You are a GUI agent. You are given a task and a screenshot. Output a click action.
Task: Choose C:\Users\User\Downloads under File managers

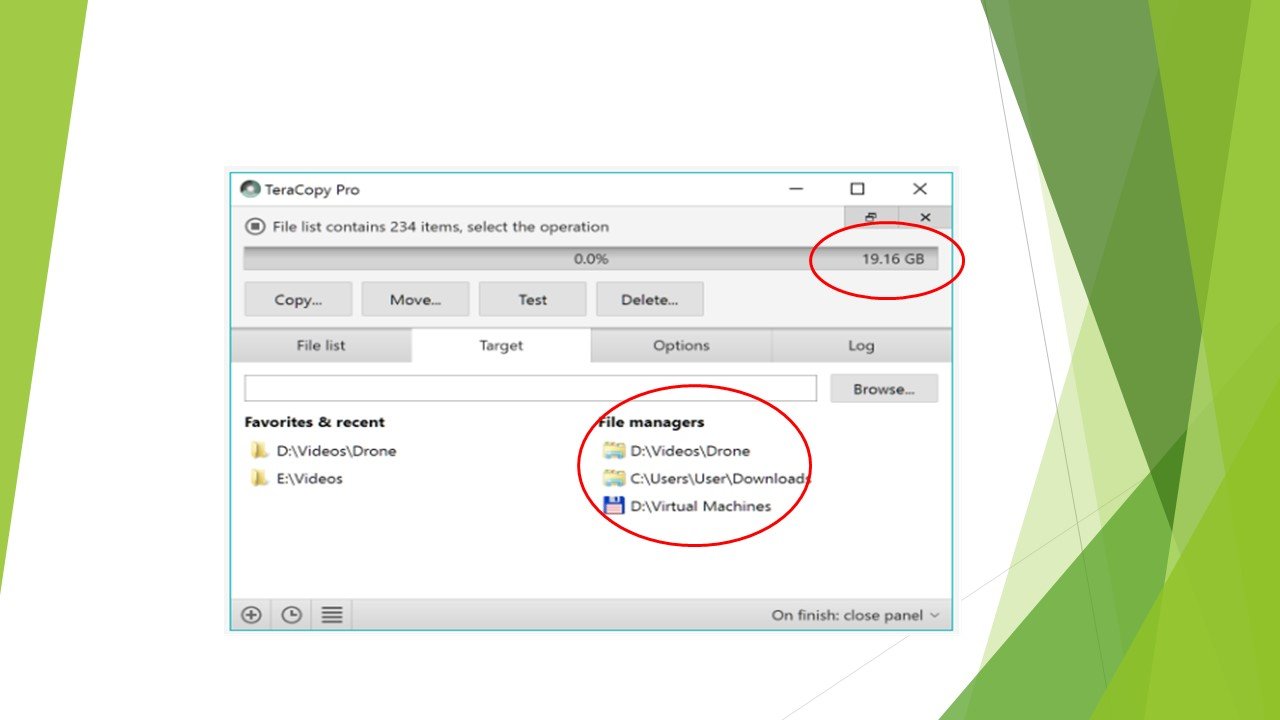click(720, 479)
